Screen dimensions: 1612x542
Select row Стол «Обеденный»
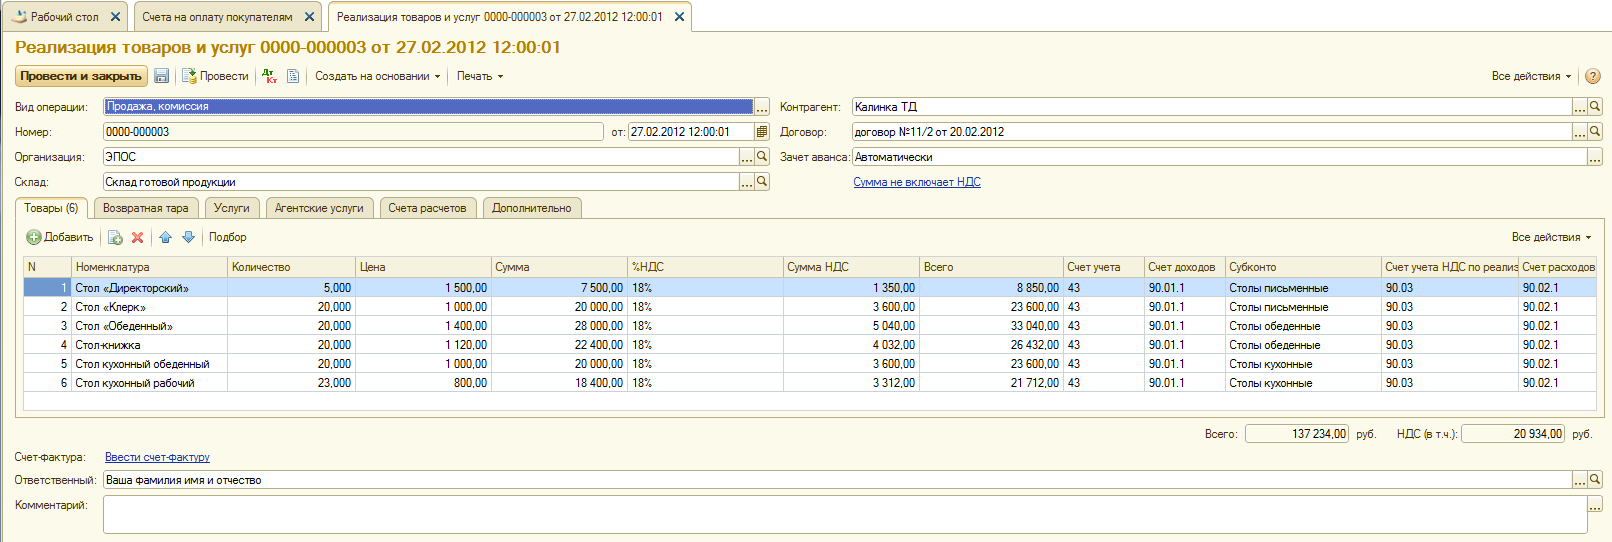coord(810,326)
